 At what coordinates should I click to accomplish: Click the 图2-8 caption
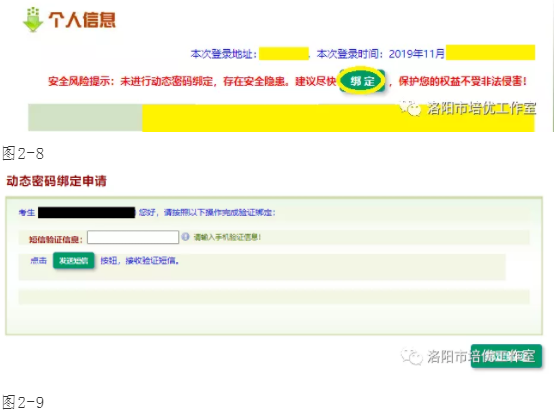[x=23, y=154]
